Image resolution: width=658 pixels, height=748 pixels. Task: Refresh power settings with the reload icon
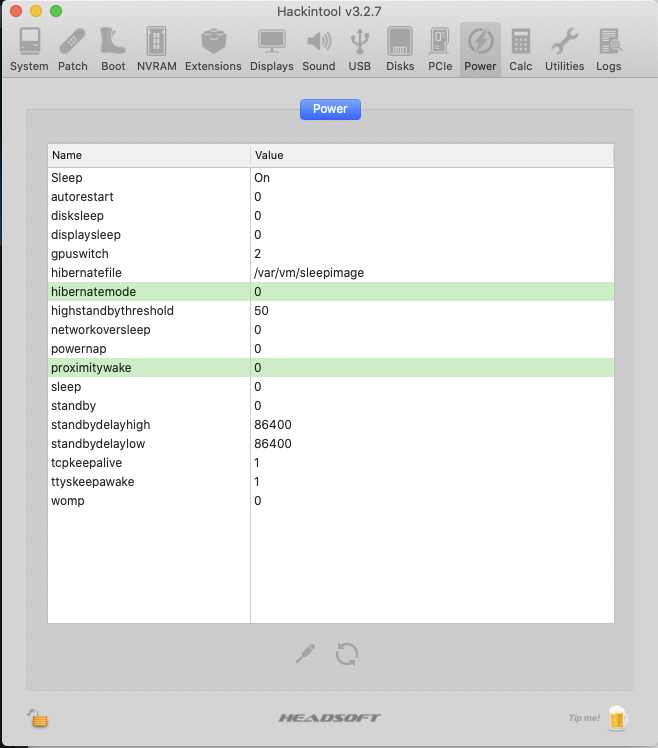point(347,654)
